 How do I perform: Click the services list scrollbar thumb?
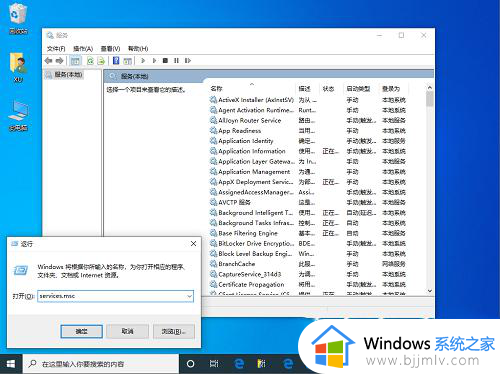430,99
